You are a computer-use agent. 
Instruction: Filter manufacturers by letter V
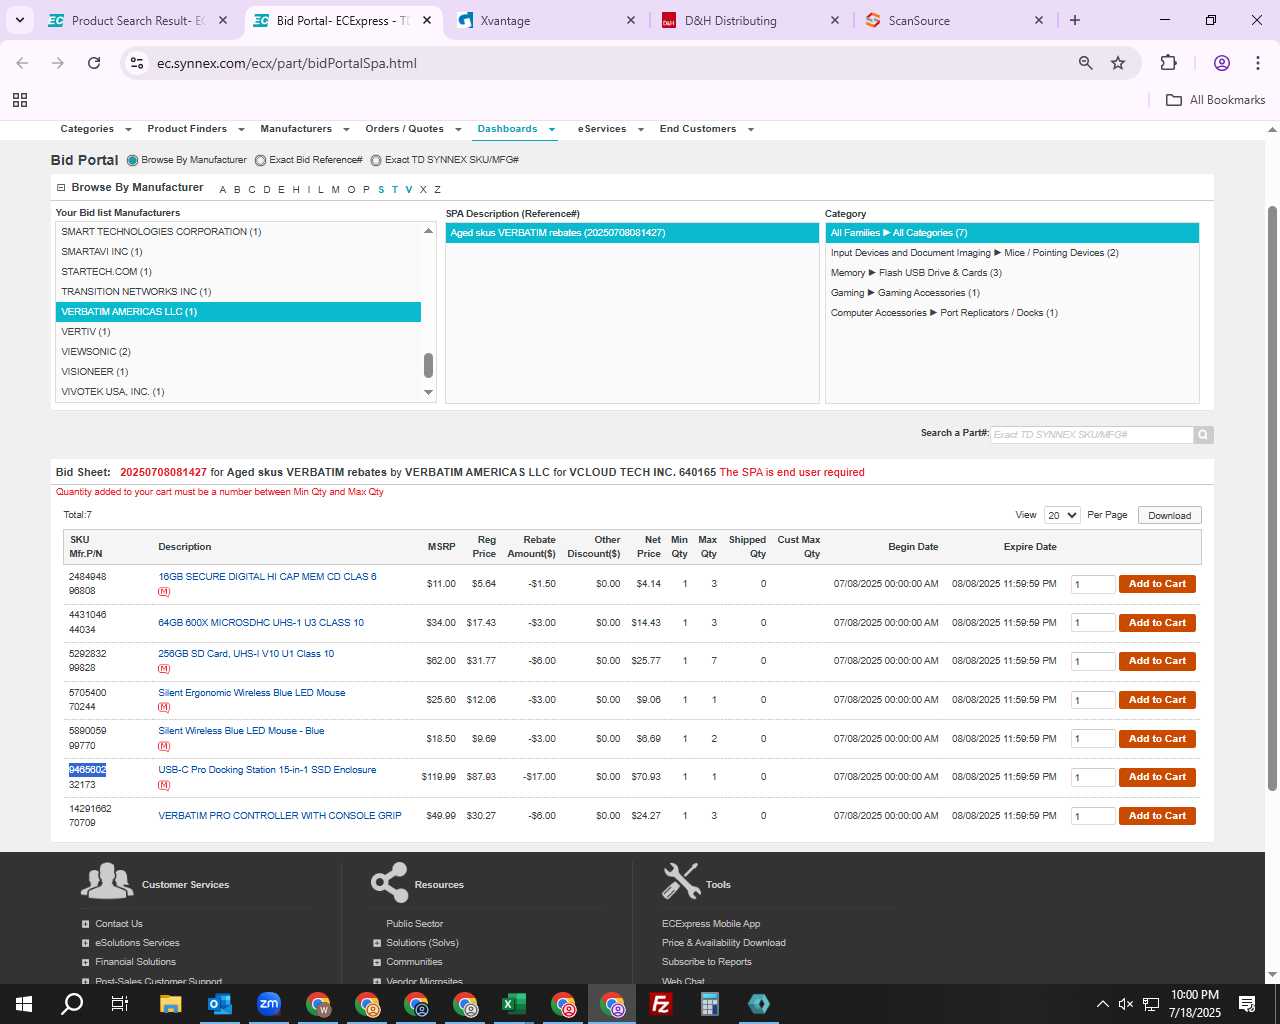point(408,189)
